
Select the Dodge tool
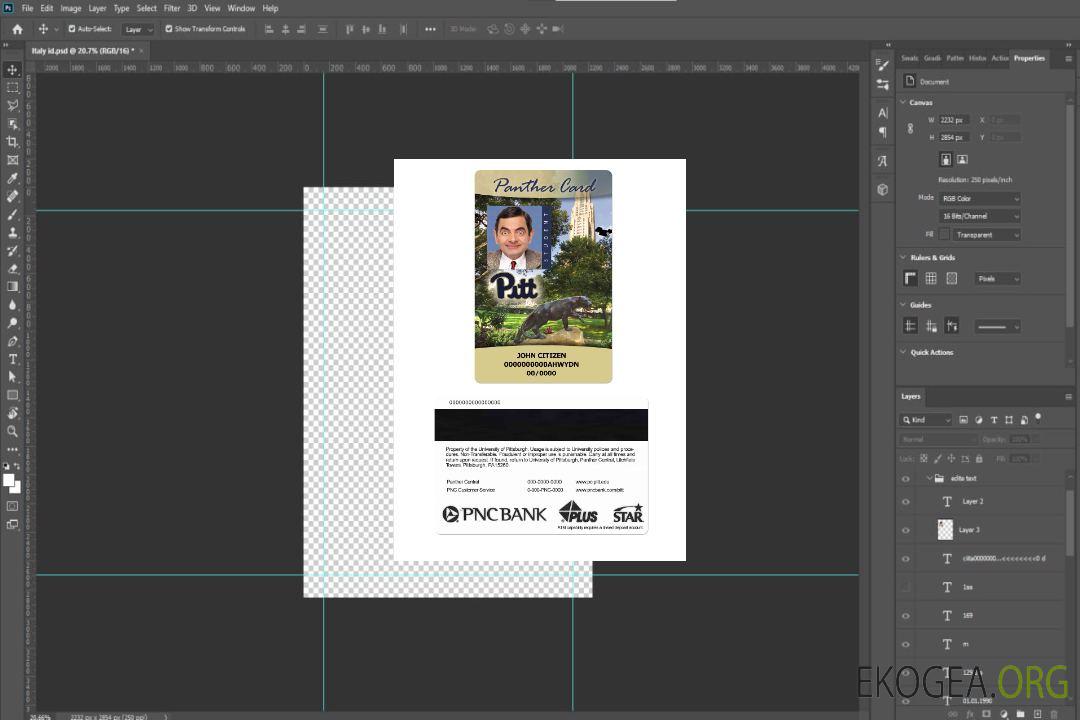[x=12, y=322]
